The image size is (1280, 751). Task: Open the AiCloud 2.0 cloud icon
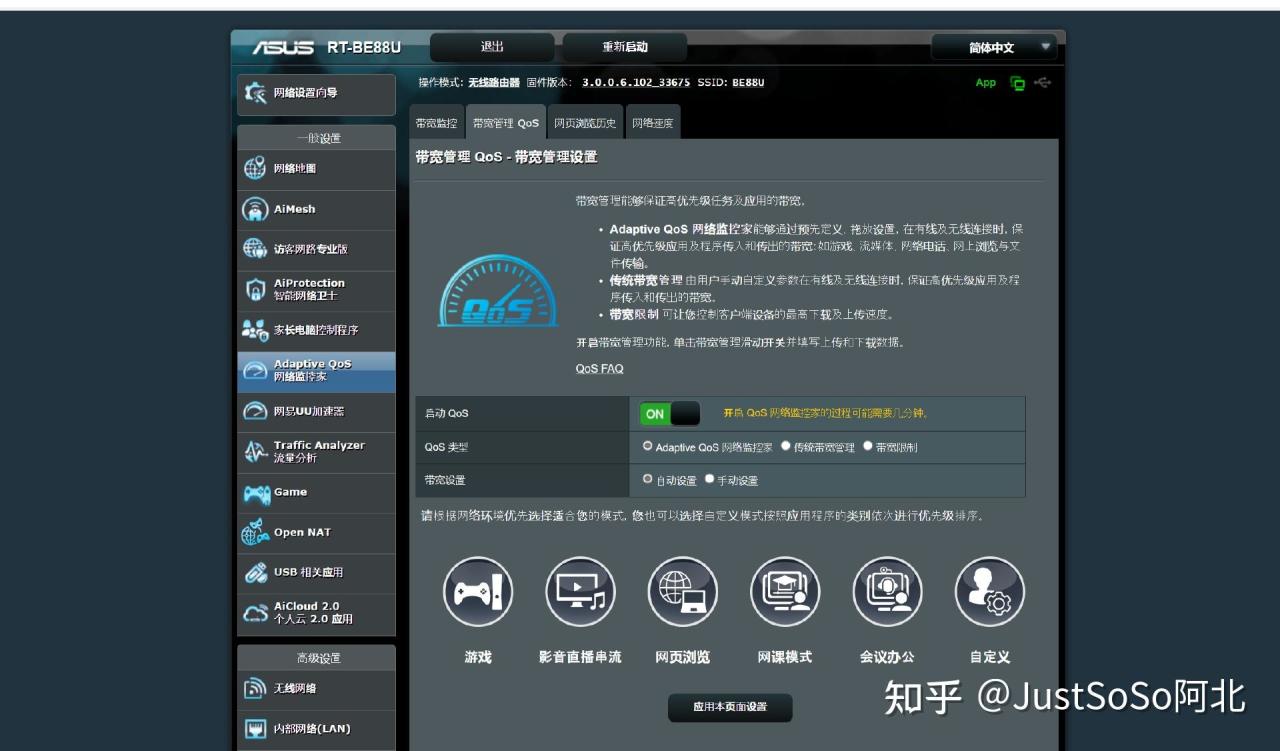pyautogui.click(x=255, y=613)
